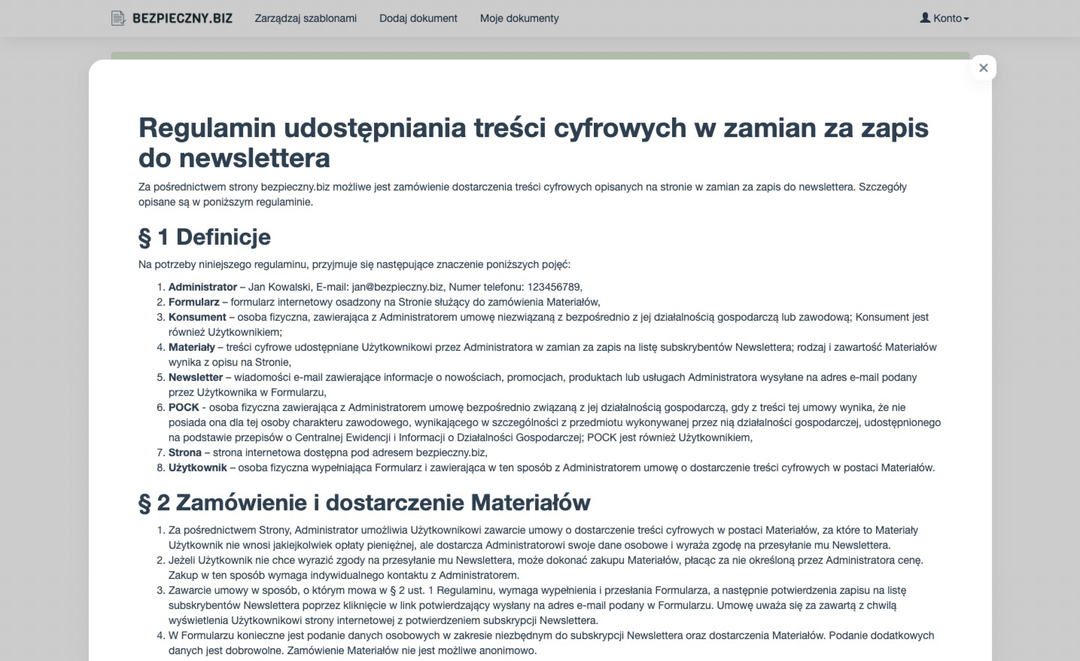This screenshot has width=1080, height=661.
Task: Click the BEZPIECZNY.BIZ document logo icon
Action: pos(118,18)
